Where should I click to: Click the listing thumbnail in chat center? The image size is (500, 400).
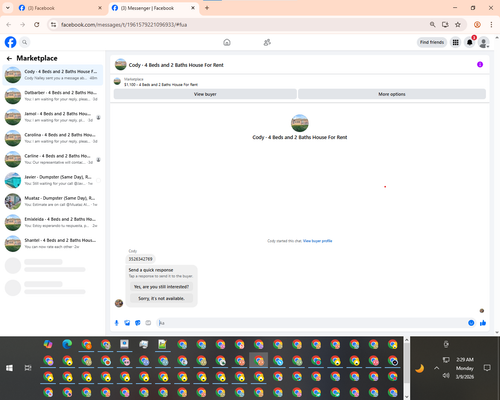tap(300, 123)
